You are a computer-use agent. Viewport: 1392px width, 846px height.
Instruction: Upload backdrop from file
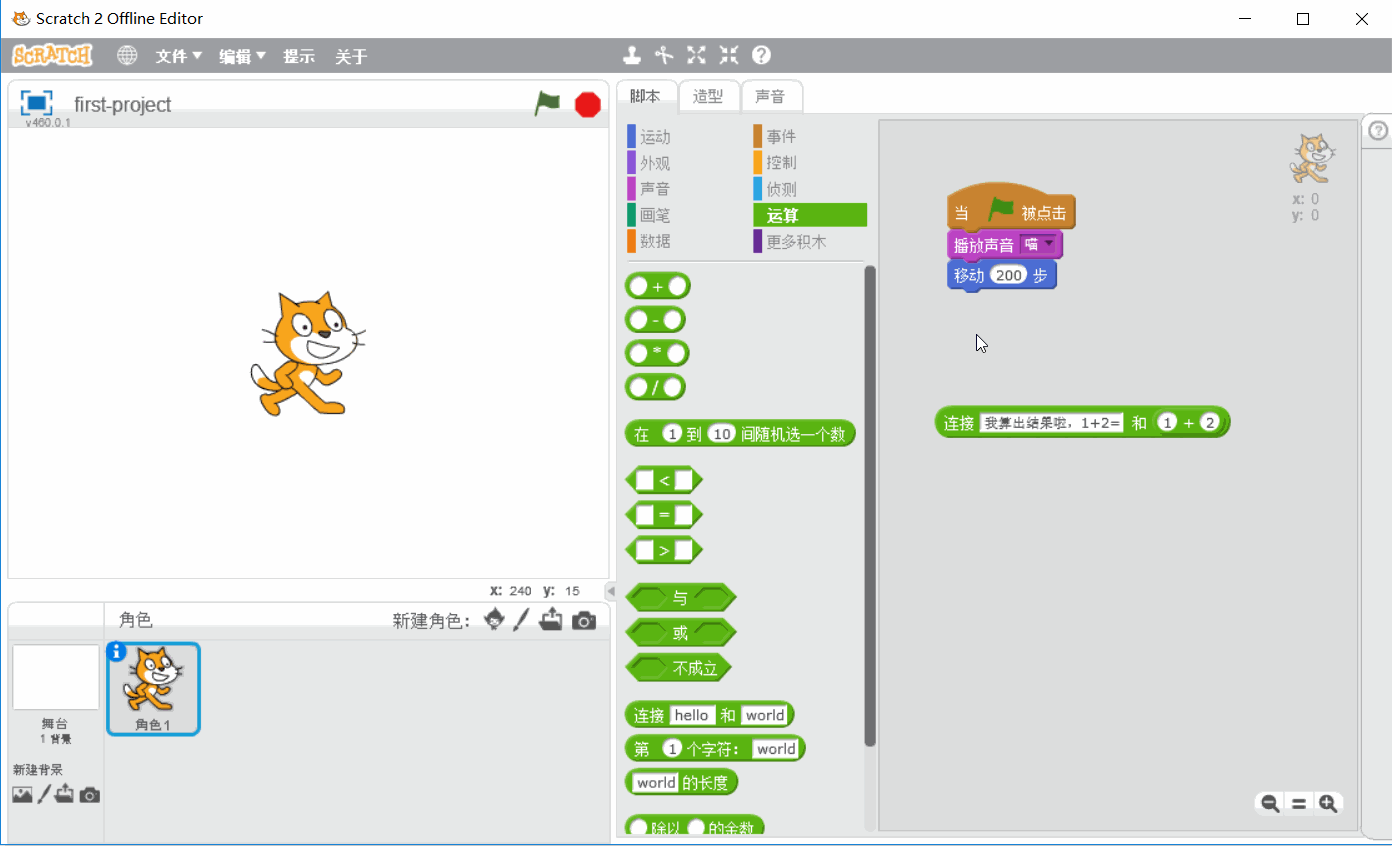coord(65,795)
